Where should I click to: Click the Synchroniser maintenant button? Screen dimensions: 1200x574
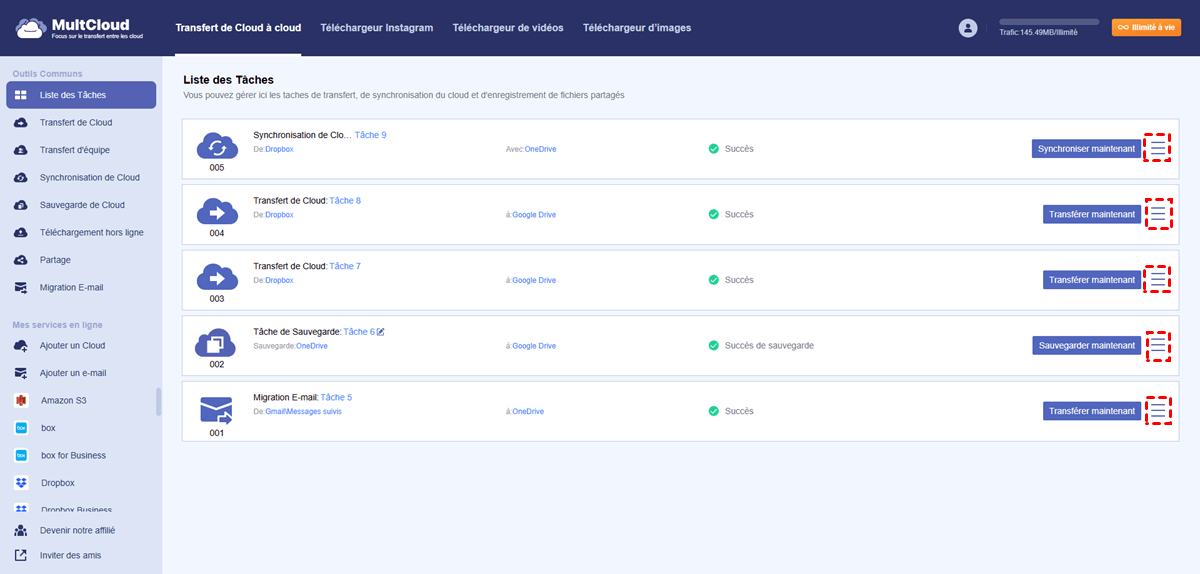click(1086, 149)
